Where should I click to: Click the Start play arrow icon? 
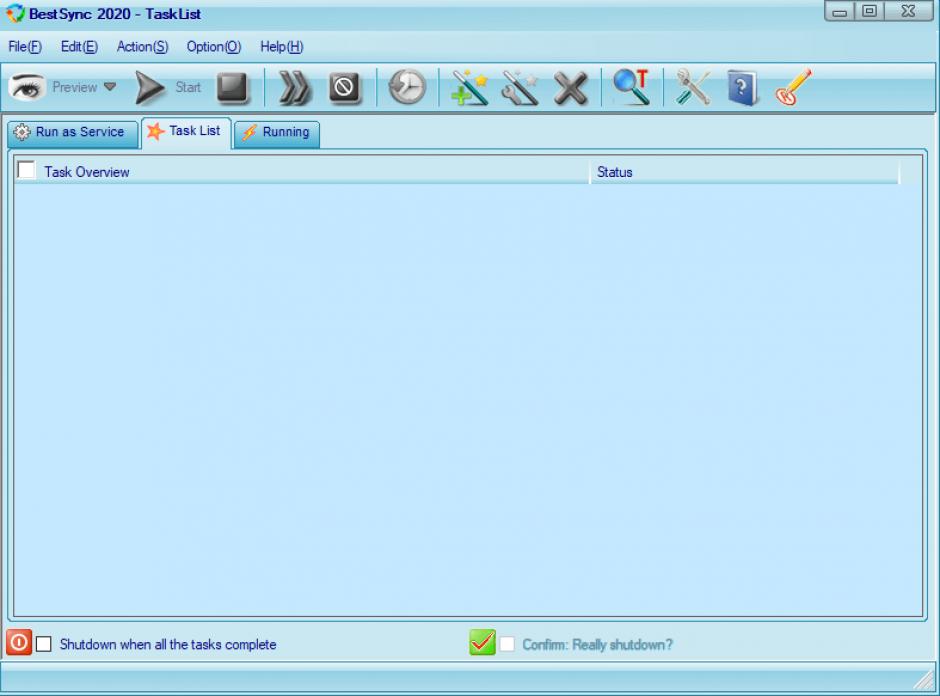click(x=149, y=88)
